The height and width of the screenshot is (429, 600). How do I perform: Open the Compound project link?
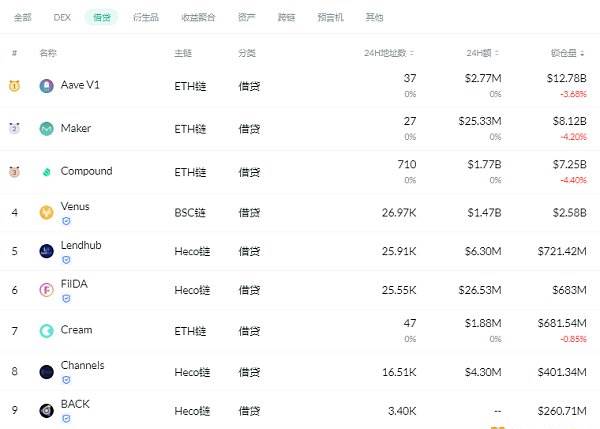[x=86, y=171]
